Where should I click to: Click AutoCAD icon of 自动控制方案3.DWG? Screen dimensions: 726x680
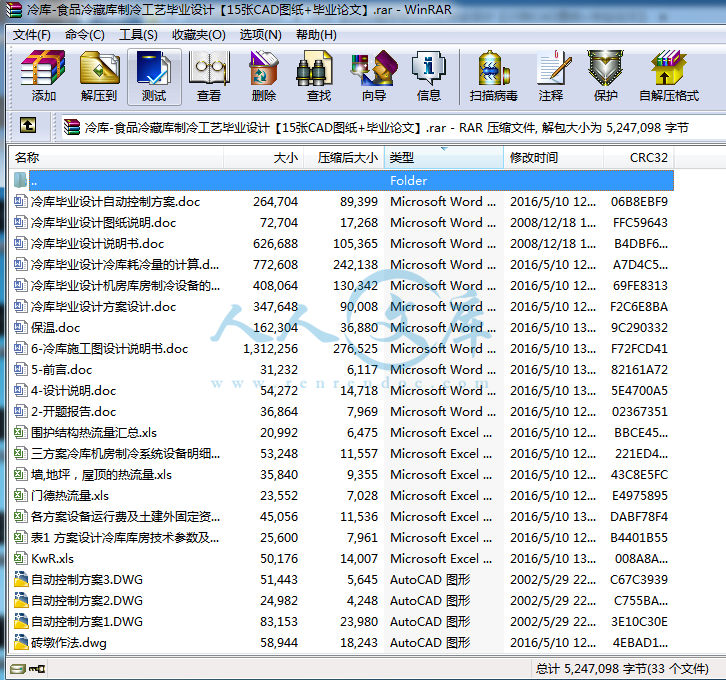[20, 579]
